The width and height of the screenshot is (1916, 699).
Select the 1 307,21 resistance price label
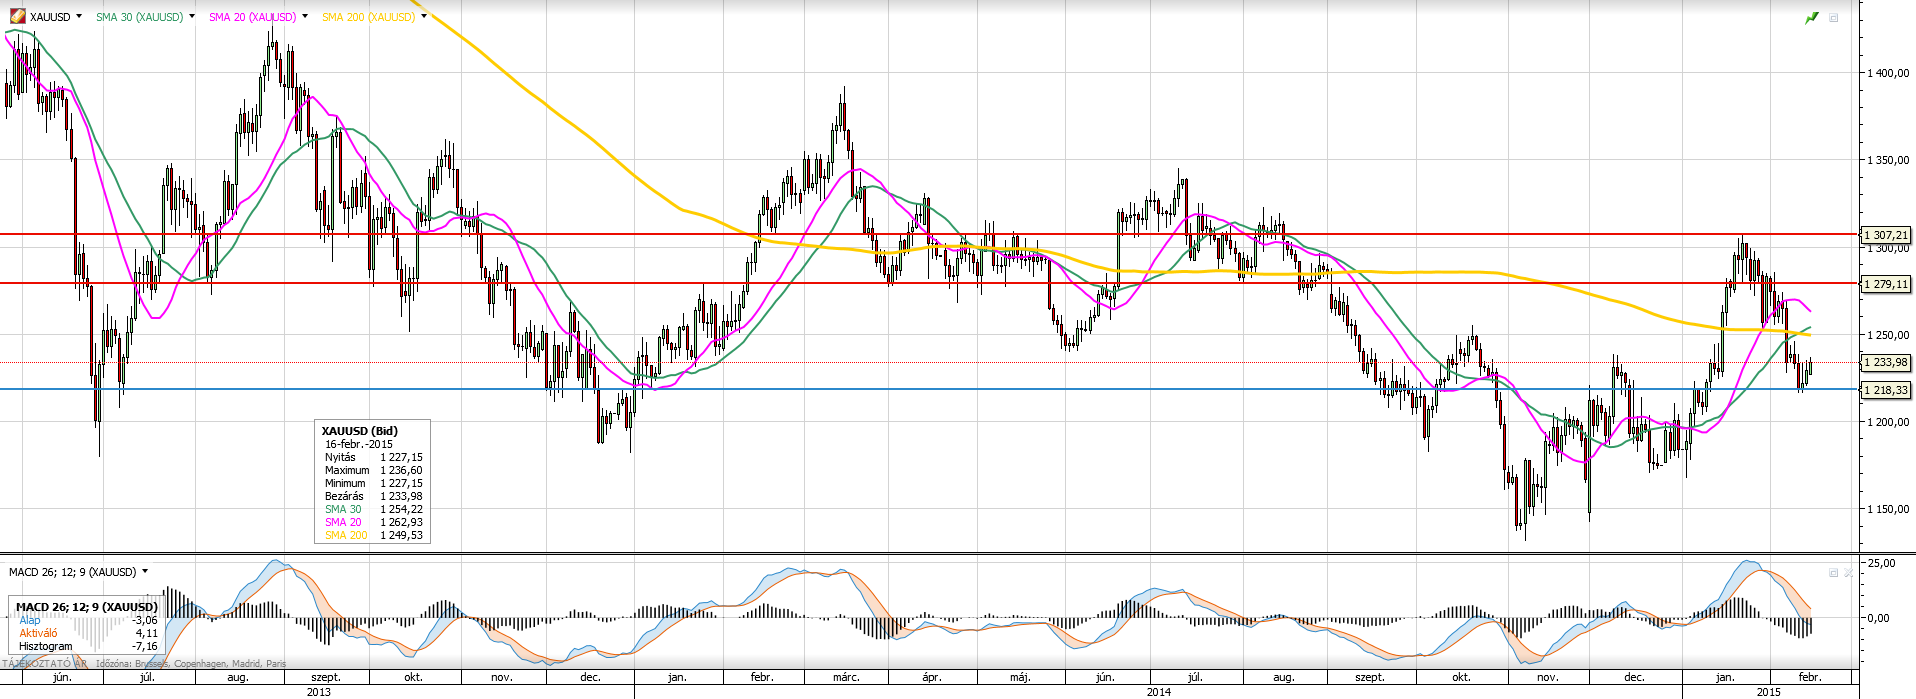[x=1886, y=235]
